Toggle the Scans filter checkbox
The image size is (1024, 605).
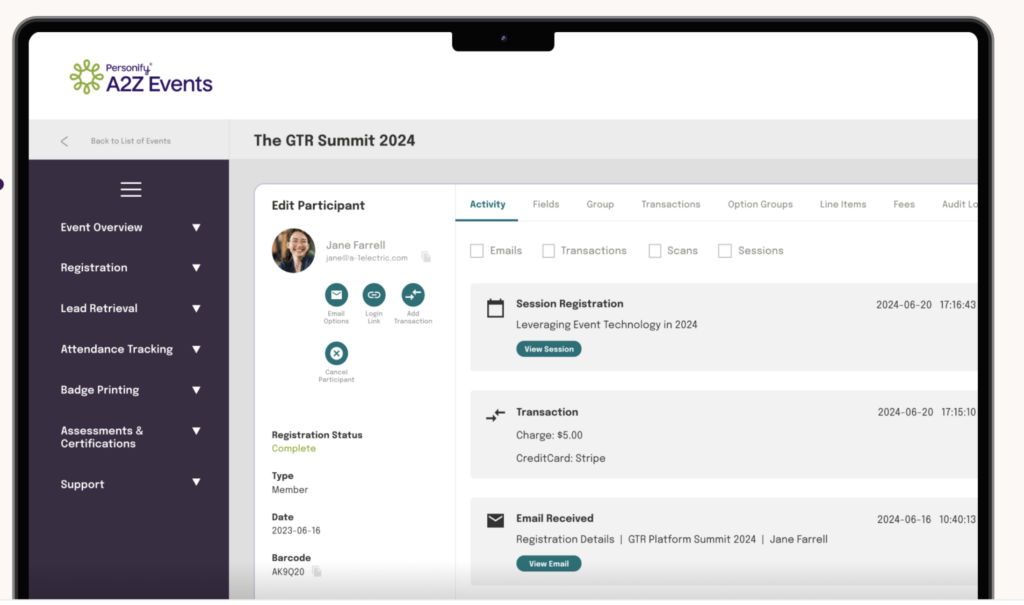coord(655,251)
